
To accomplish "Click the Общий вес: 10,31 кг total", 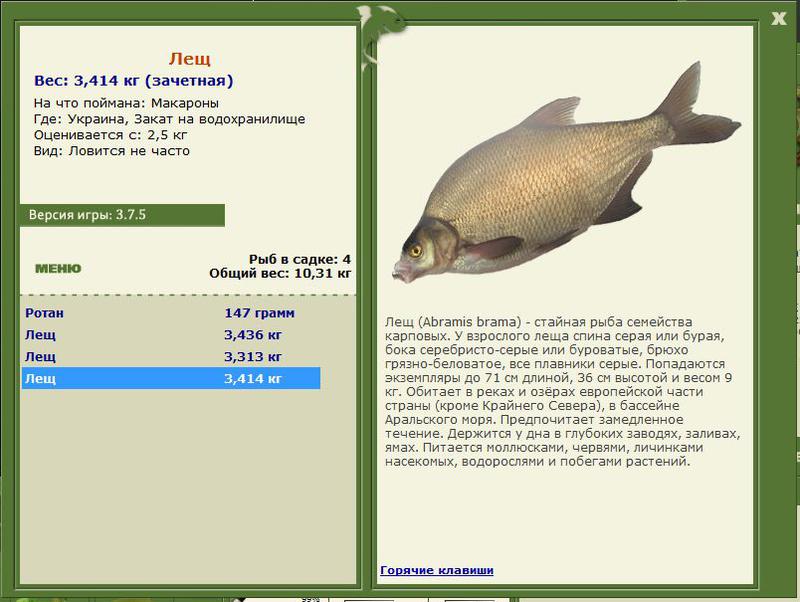I will (x=280, y=273).
